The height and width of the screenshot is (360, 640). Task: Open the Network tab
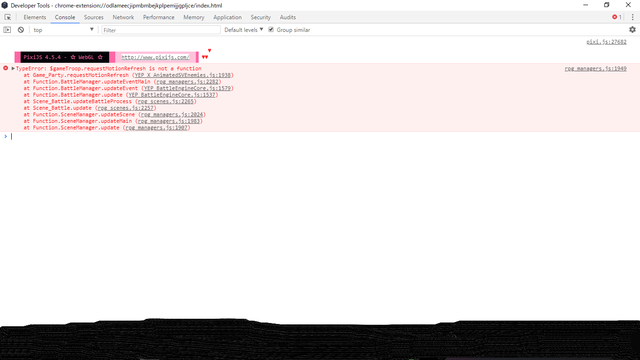point(123,17)
